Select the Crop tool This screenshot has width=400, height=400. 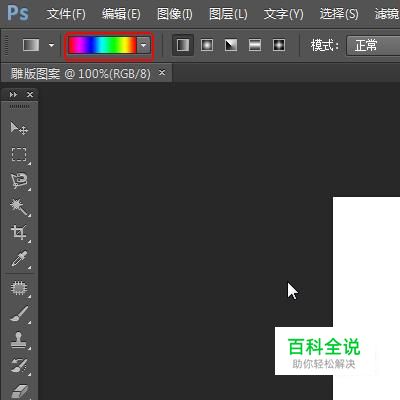click(19, 232)
